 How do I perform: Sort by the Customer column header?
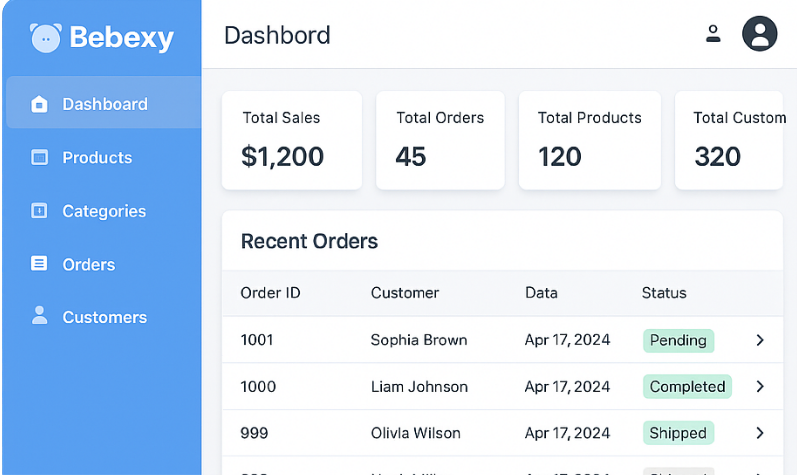(x=404, y=293)
